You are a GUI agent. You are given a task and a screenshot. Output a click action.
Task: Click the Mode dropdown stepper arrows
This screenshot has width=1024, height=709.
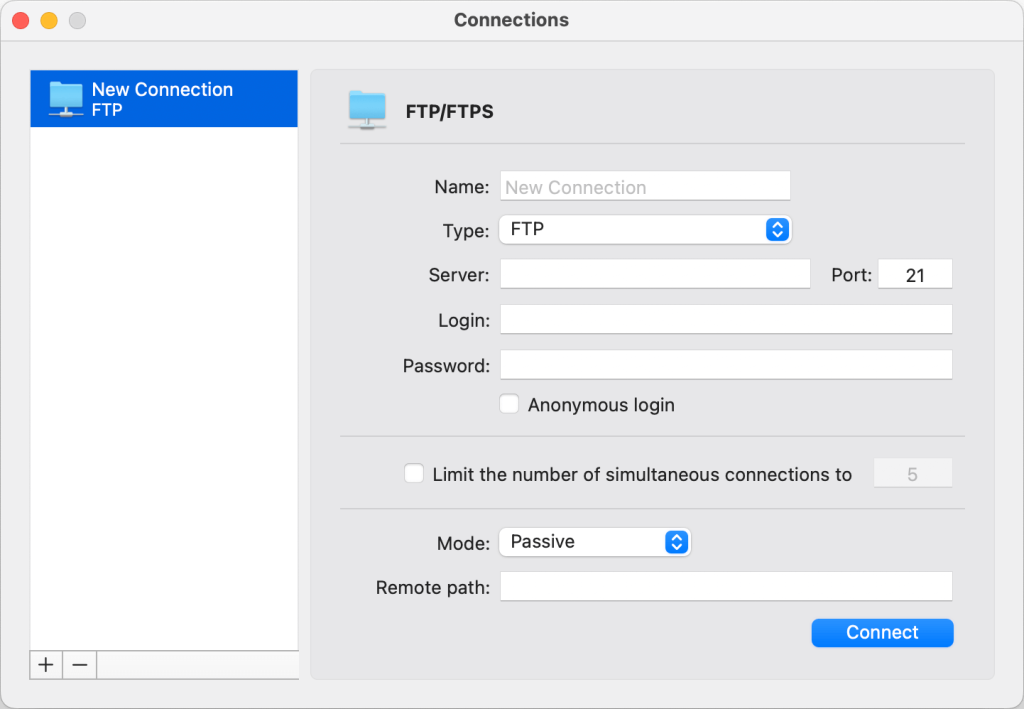(x=678, y=541)
